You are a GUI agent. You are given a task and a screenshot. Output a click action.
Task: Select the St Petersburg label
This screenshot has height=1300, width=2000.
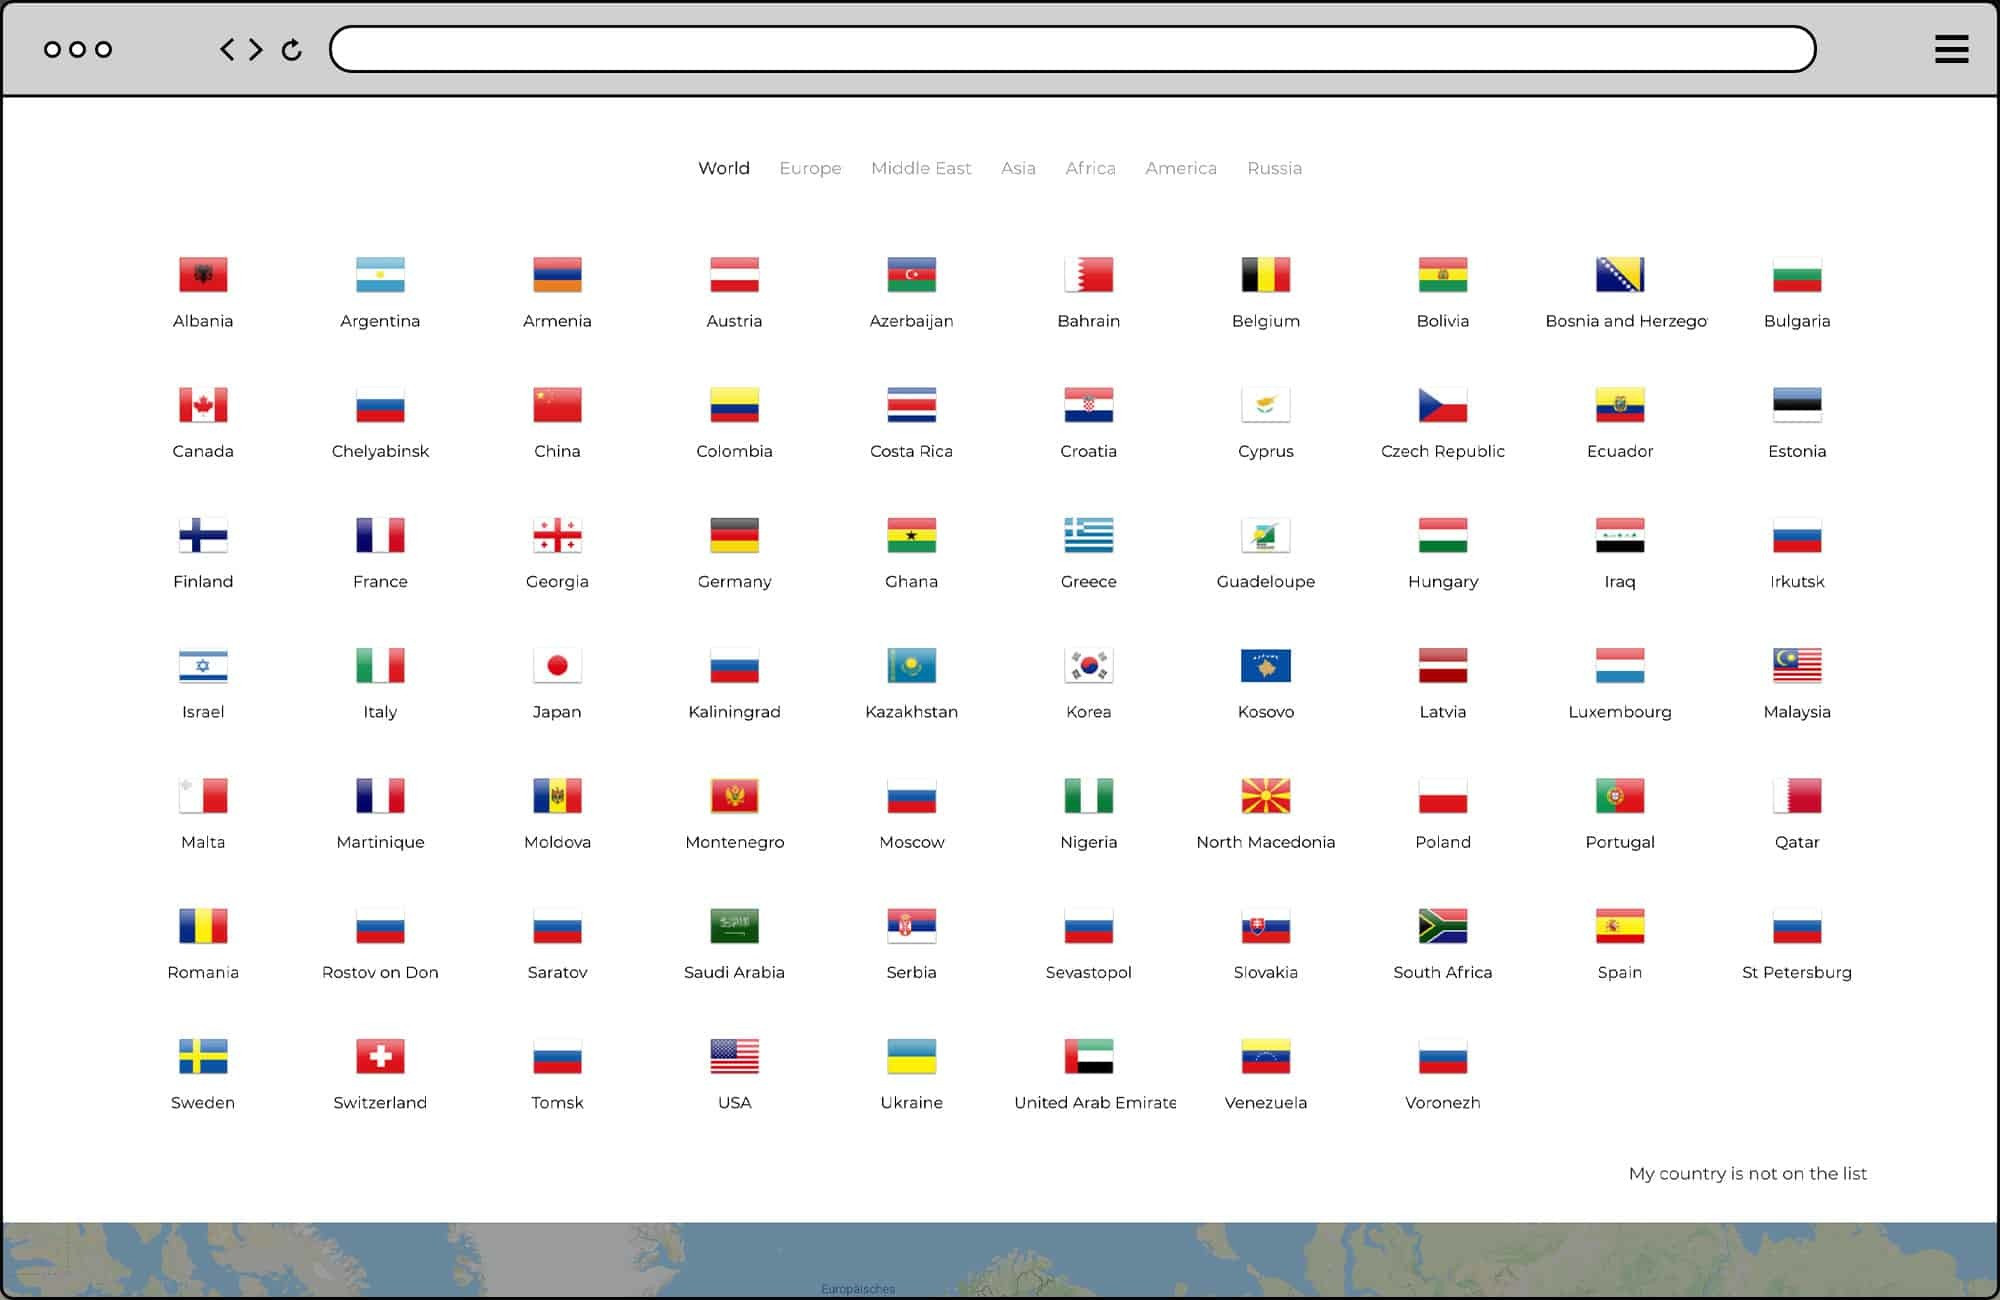1797,973
